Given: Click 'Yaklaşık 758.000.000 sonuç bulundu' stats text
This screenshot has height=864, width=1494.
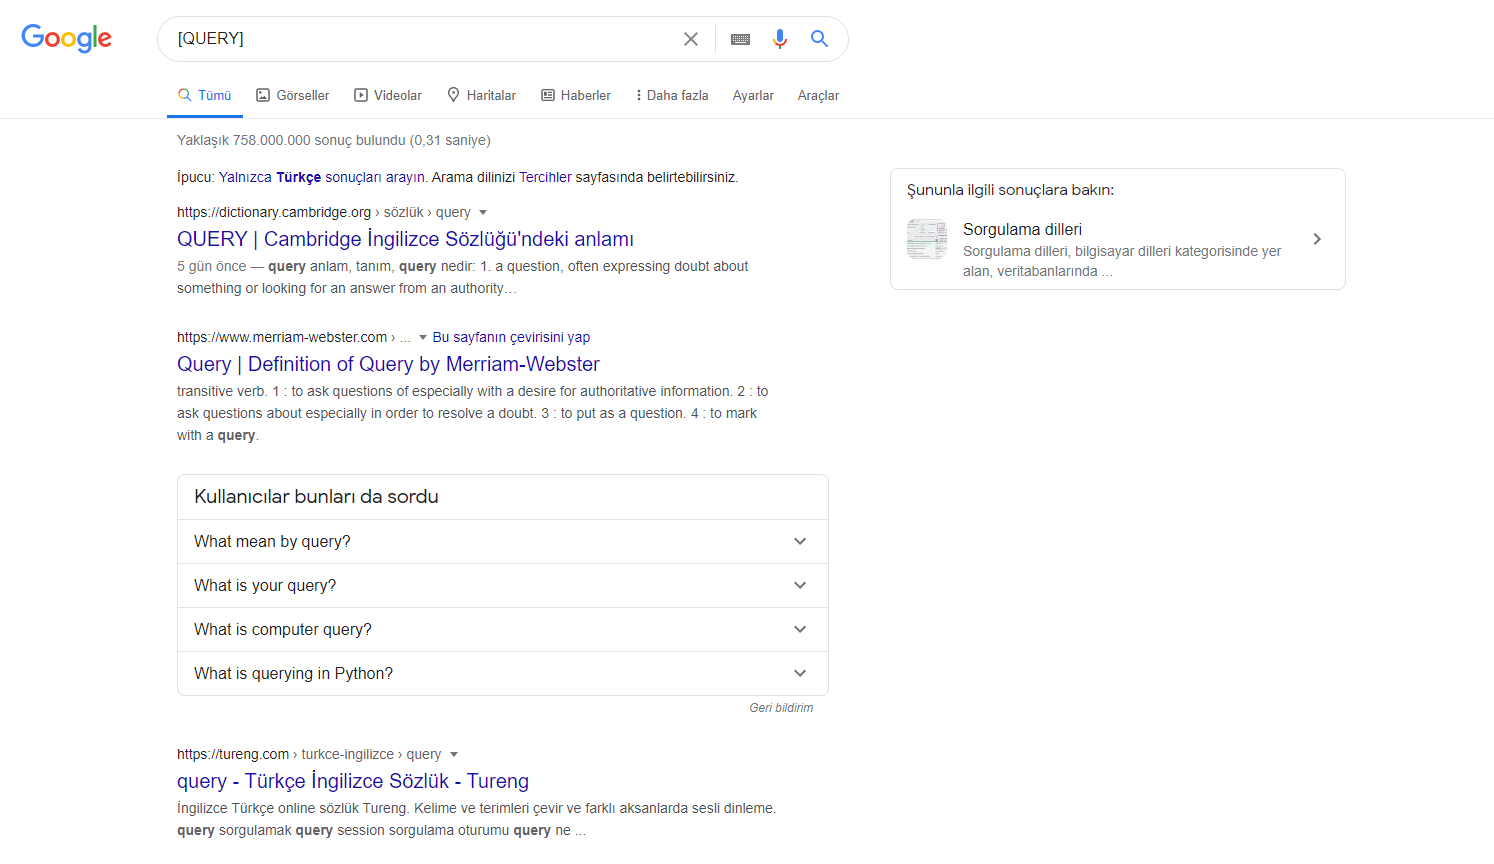Looking at the screenshot, I should [334, 140].
